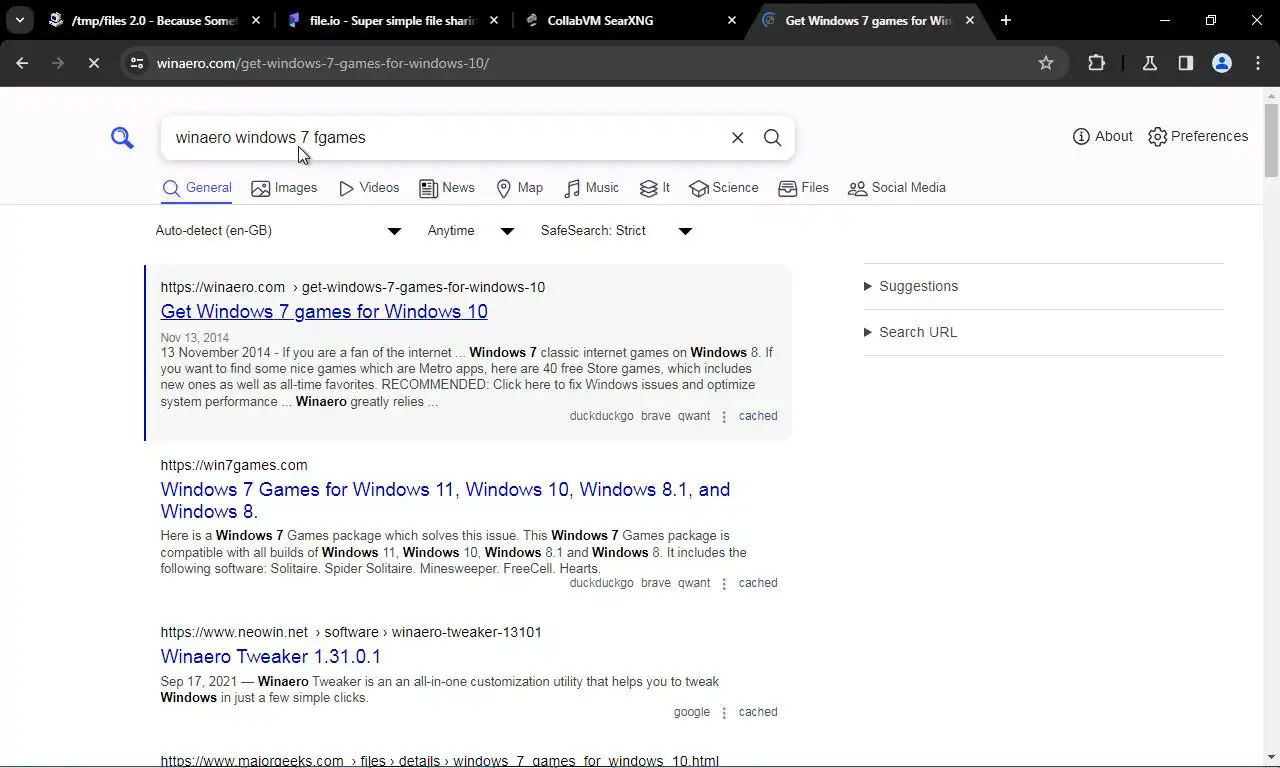Go back to previous page
The height and width of the screenshot is (768, 1280).
pos(22,63)
